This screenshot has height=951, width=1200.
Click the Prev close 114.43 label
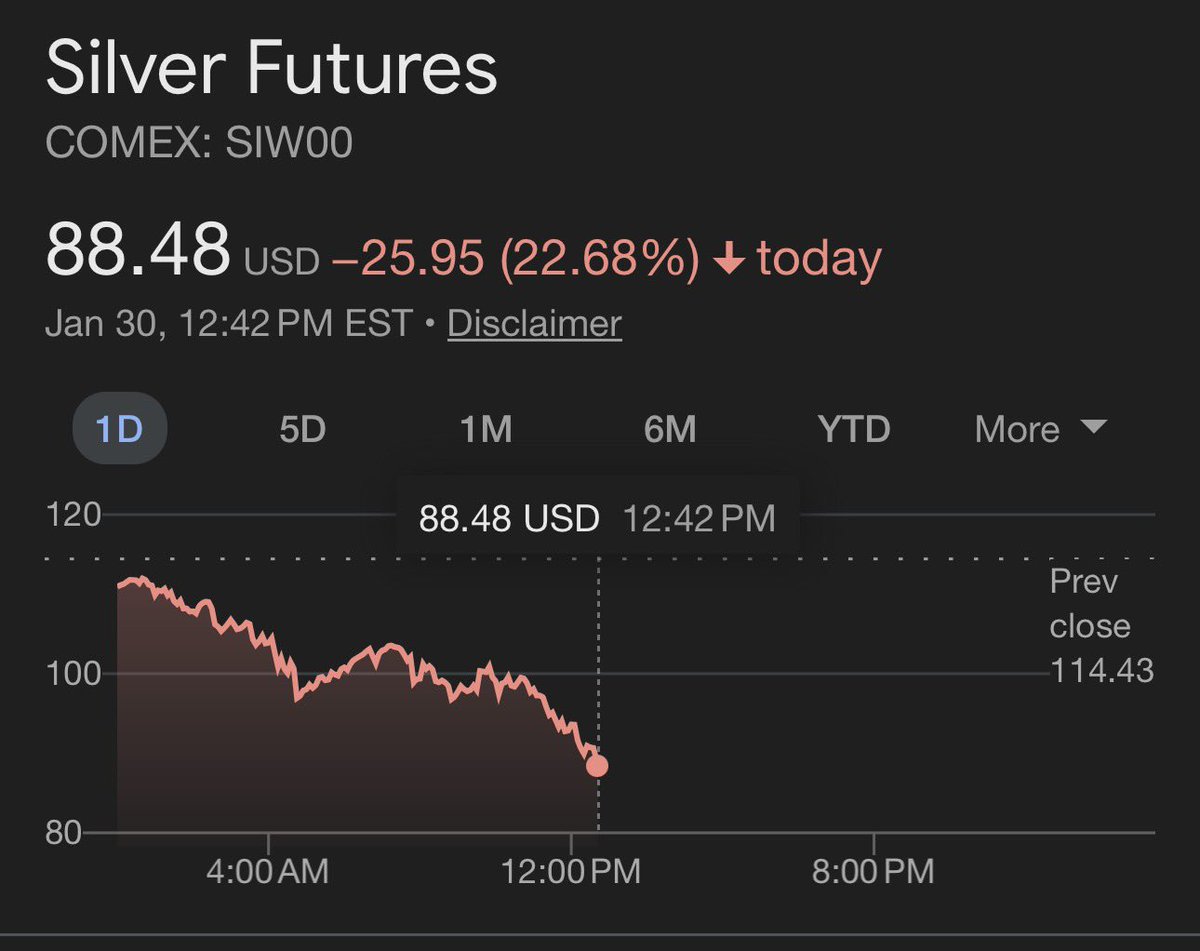(1100, 625)
